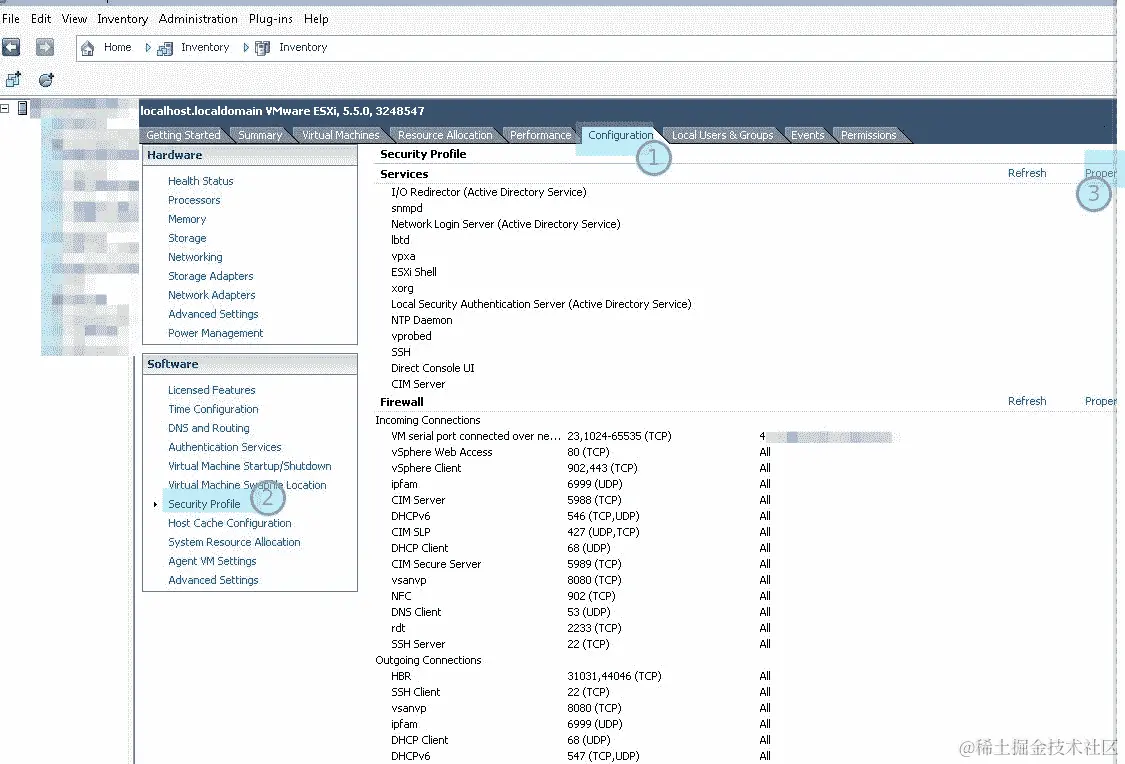Select Direct Console UI service row
Image resolution: width=1125 pixels, height=764 pixels.
[x=433, y=368]
